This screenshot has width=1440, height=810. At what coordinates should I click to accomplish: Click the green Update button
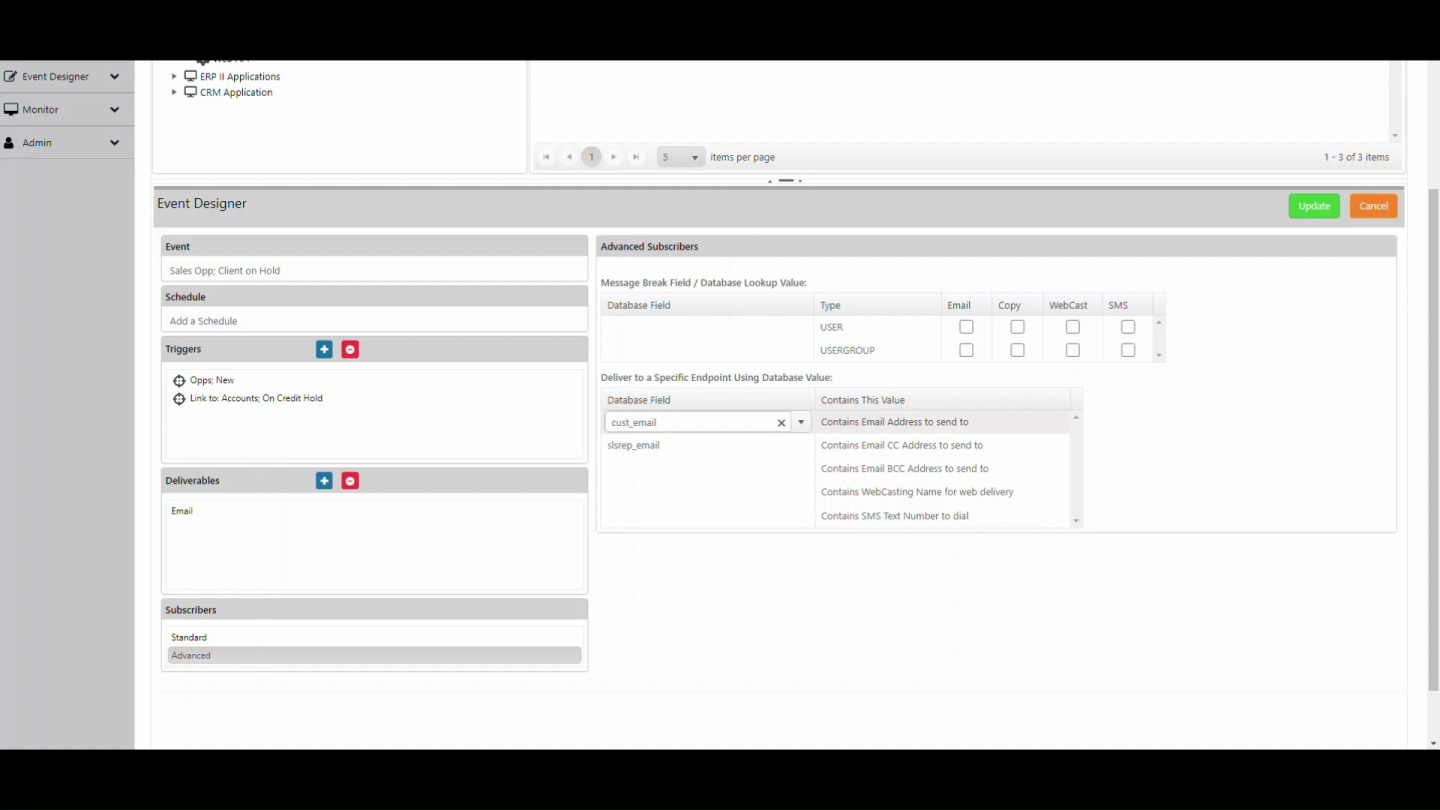coord(1314,206)
